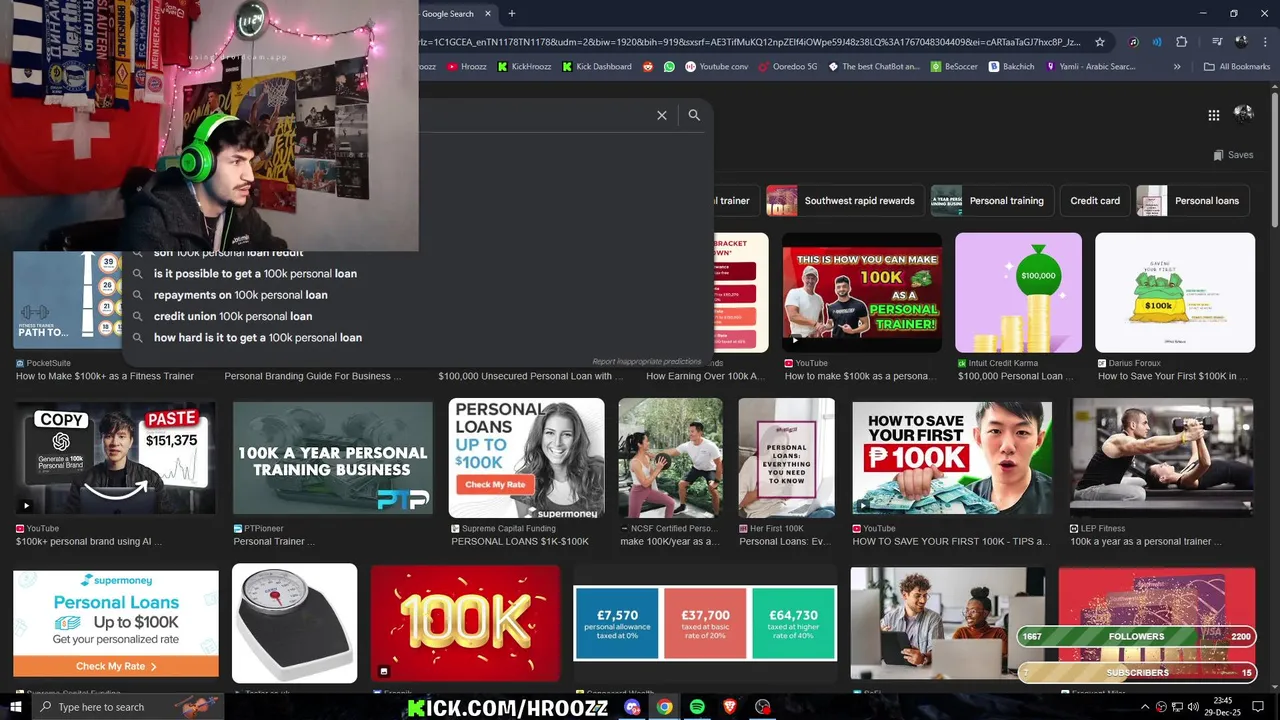Open the COPY PASTE $151,375 video thumbnail
Screen dimensions: 1280x720
point(115,458)
